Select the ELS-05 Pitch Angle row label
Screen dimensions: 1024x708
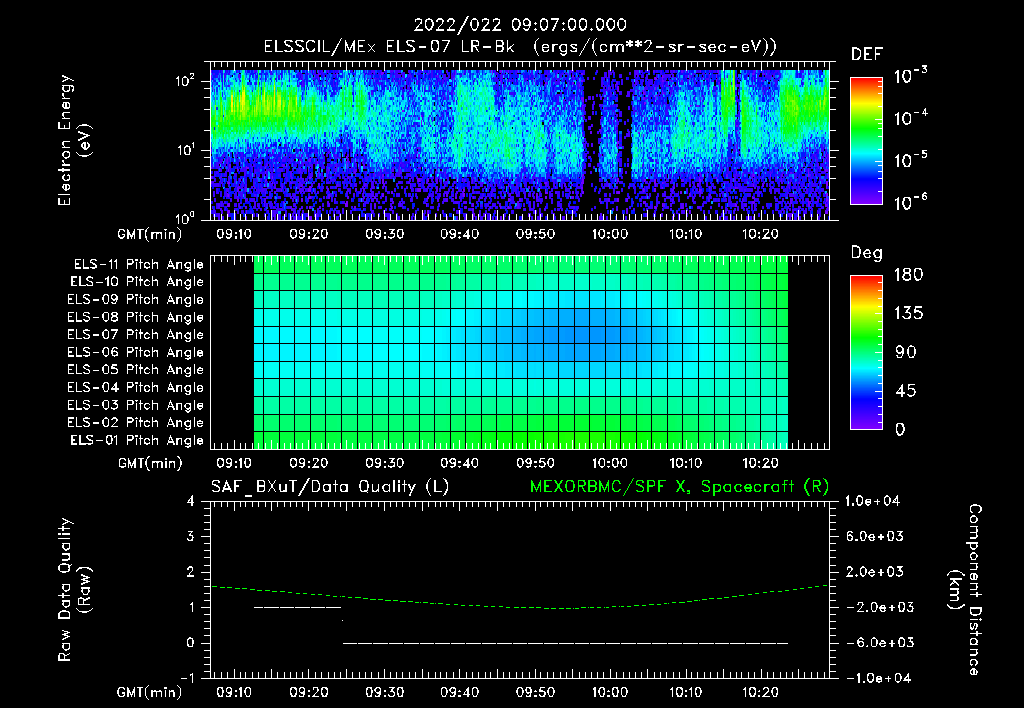pyautogui.click(x=136, y=370)
